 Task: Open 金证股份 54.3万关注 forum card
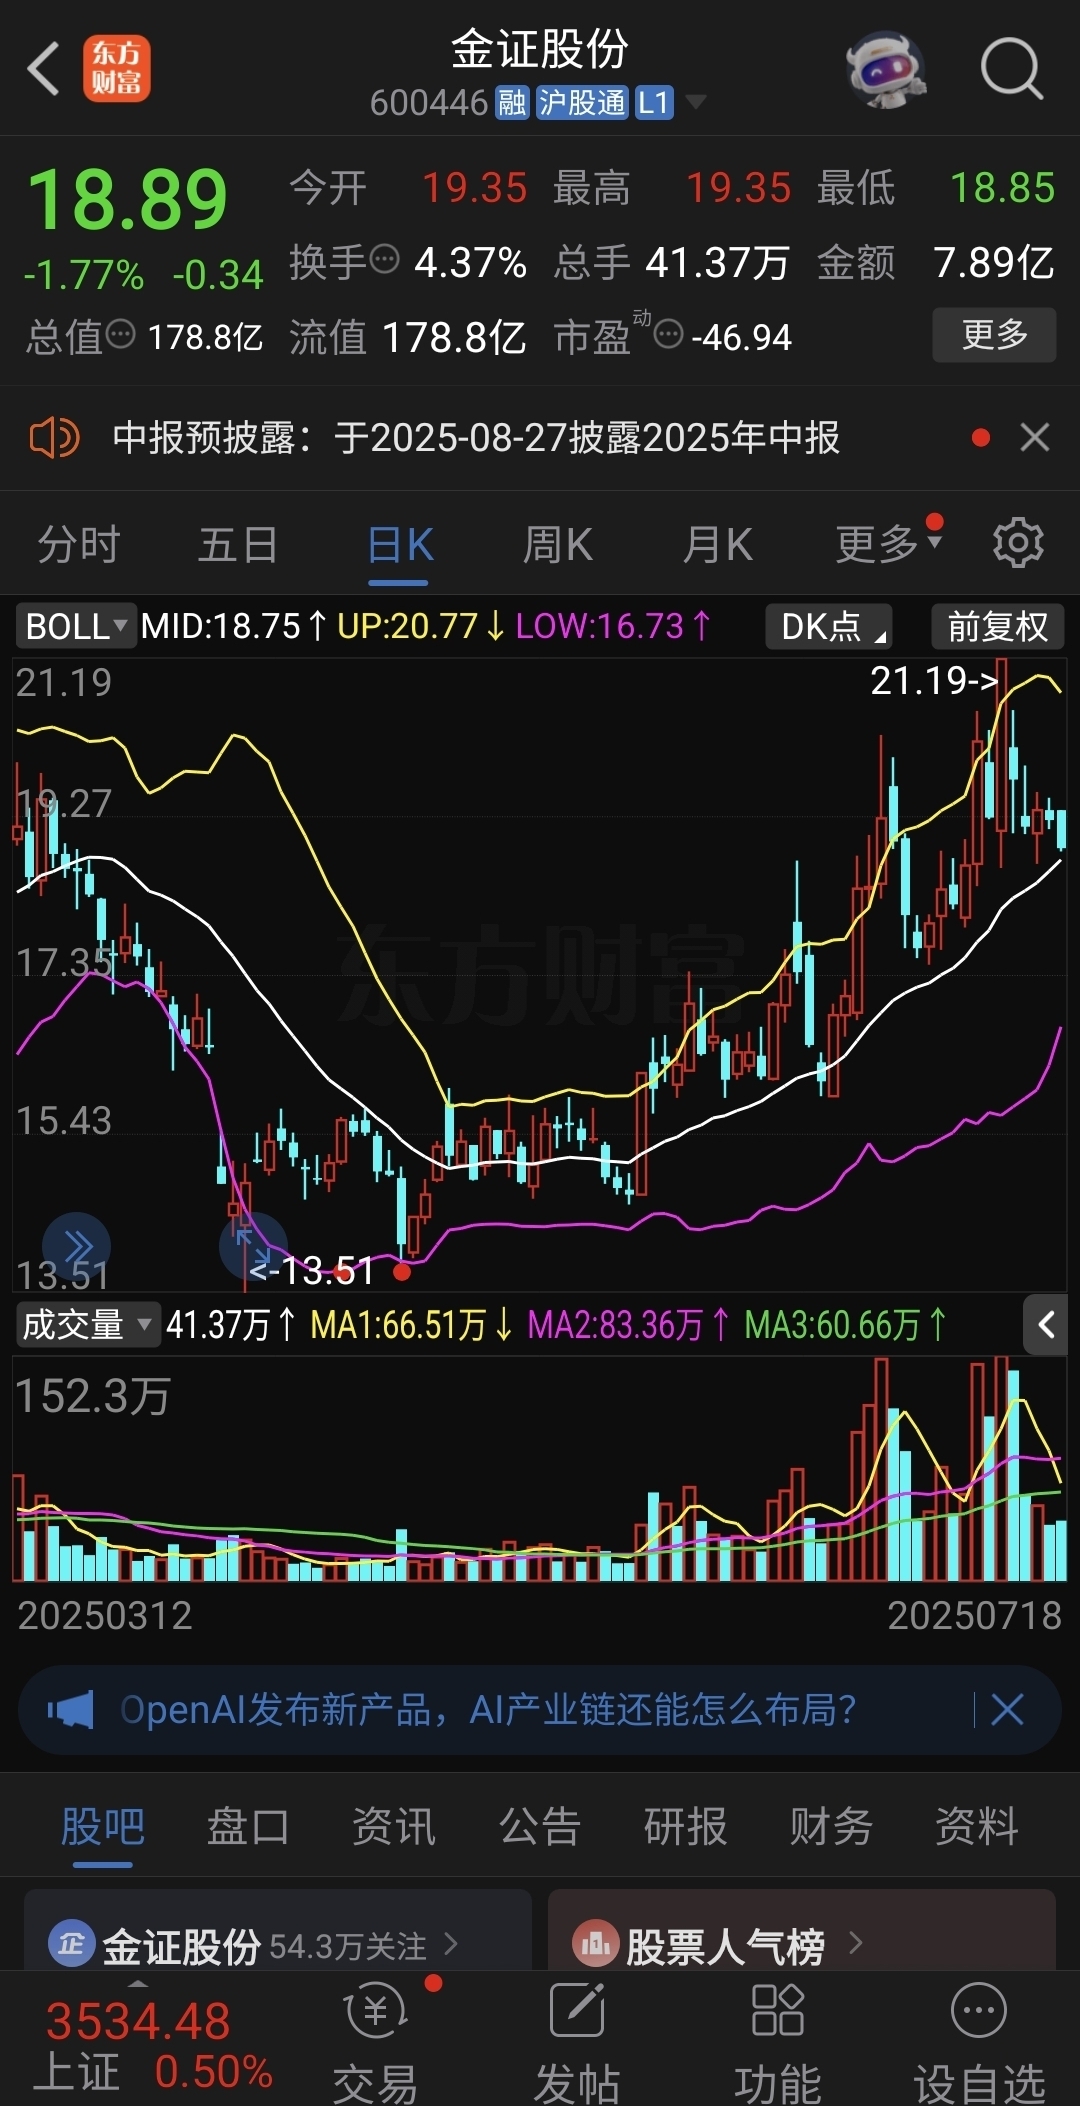tap(278, 1931)
